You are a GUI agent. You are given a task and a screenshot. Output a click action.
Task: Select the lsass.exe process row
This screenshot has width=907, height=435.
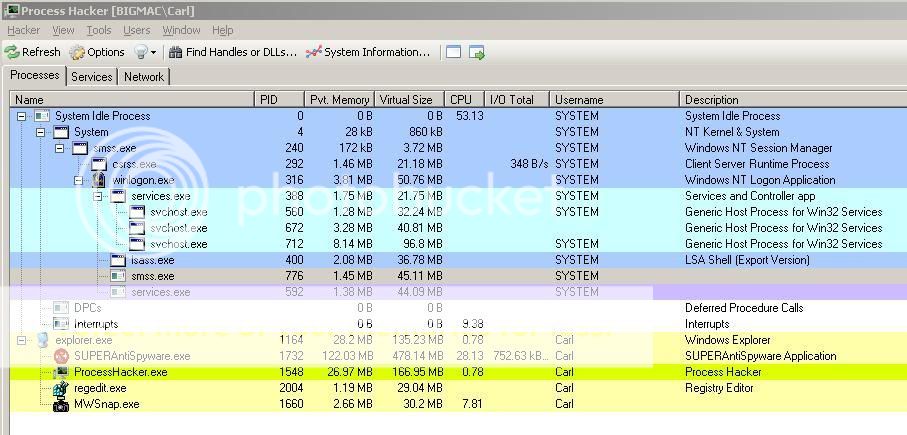tap(458, 260)
